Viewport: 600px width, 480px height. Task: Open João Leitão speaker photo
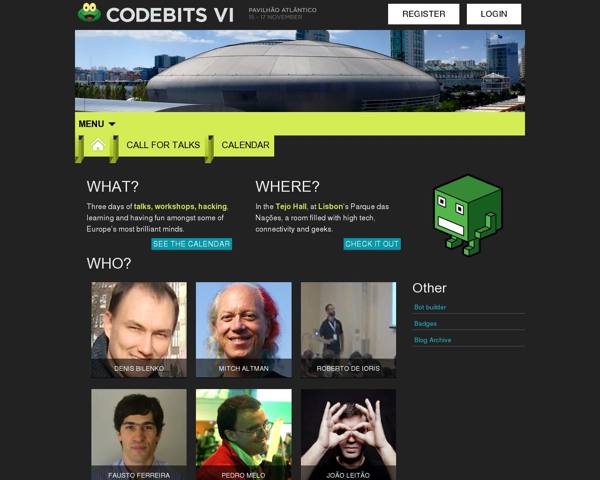click(x=348, y=434)
